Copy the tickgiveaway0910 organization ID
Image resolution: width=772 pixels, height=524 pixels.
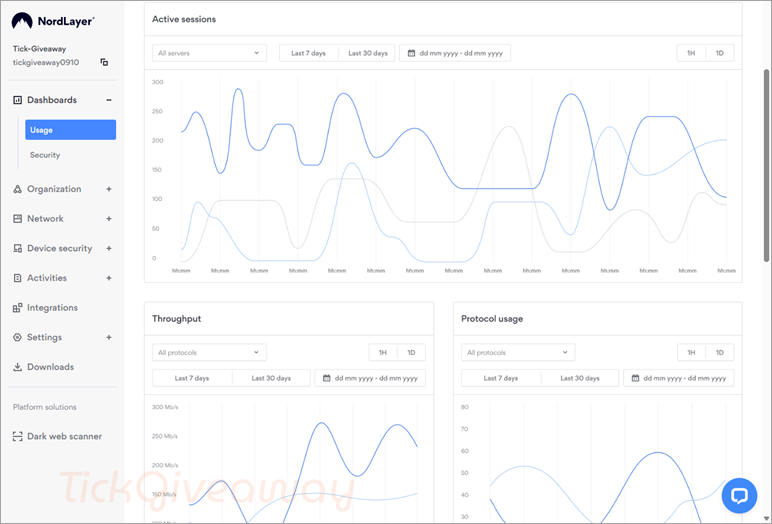[x=104, y=63]
